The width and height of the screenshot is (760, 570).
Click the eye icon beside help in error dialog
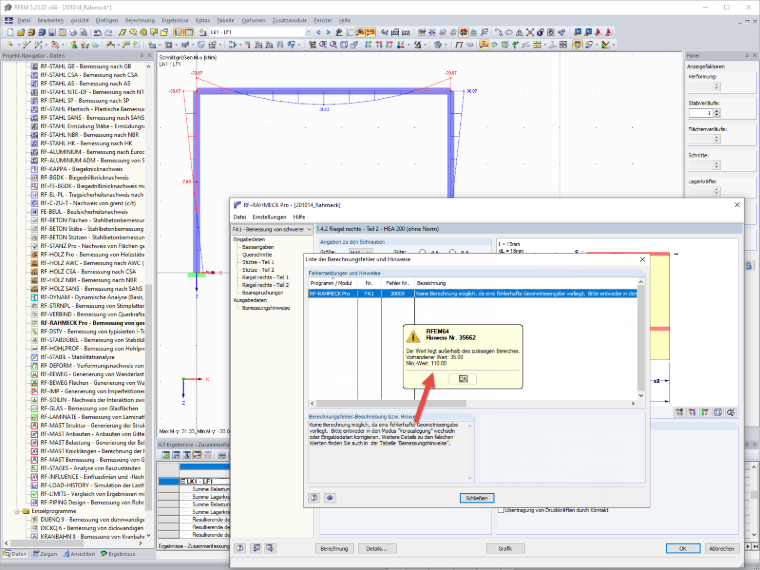(330, 498)
